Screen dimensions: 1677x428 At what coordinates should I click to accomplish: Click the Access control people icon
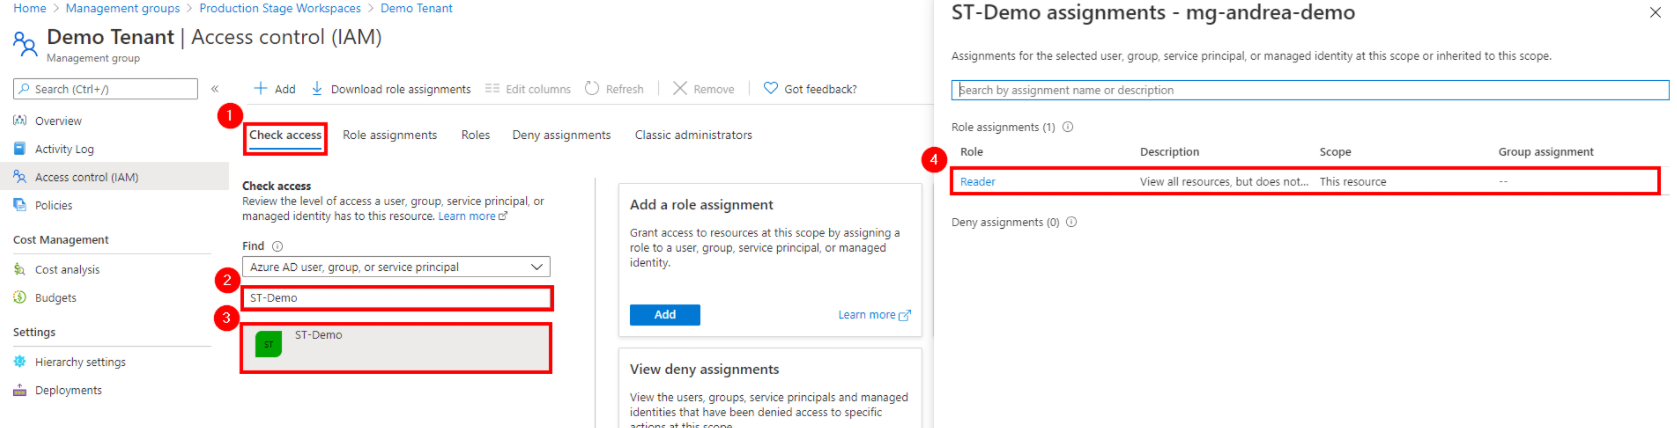pos(20,176)
